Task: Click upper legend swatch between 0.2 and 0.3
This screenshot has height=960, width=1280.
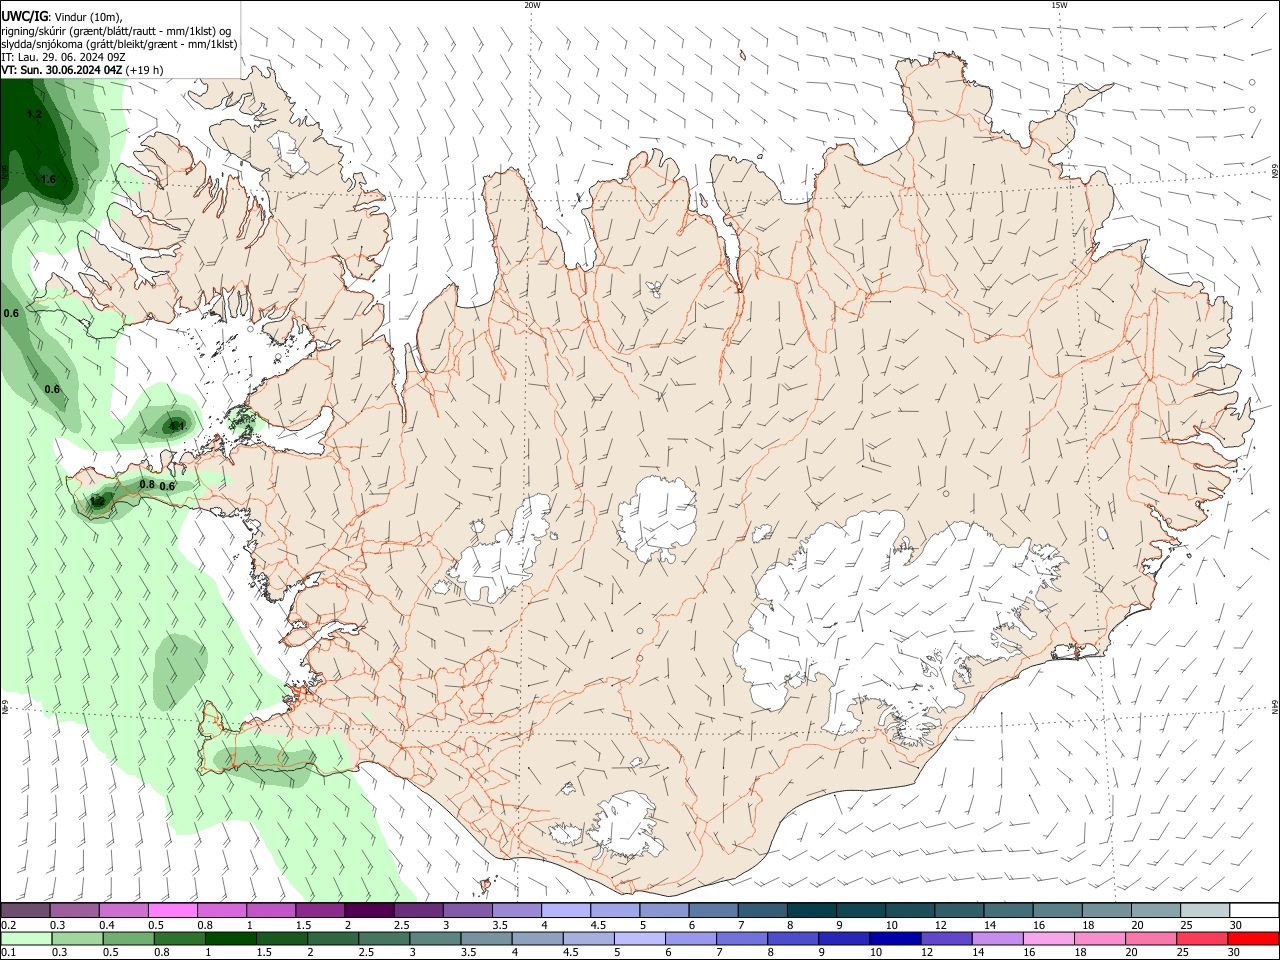Action: coord(26,910)
